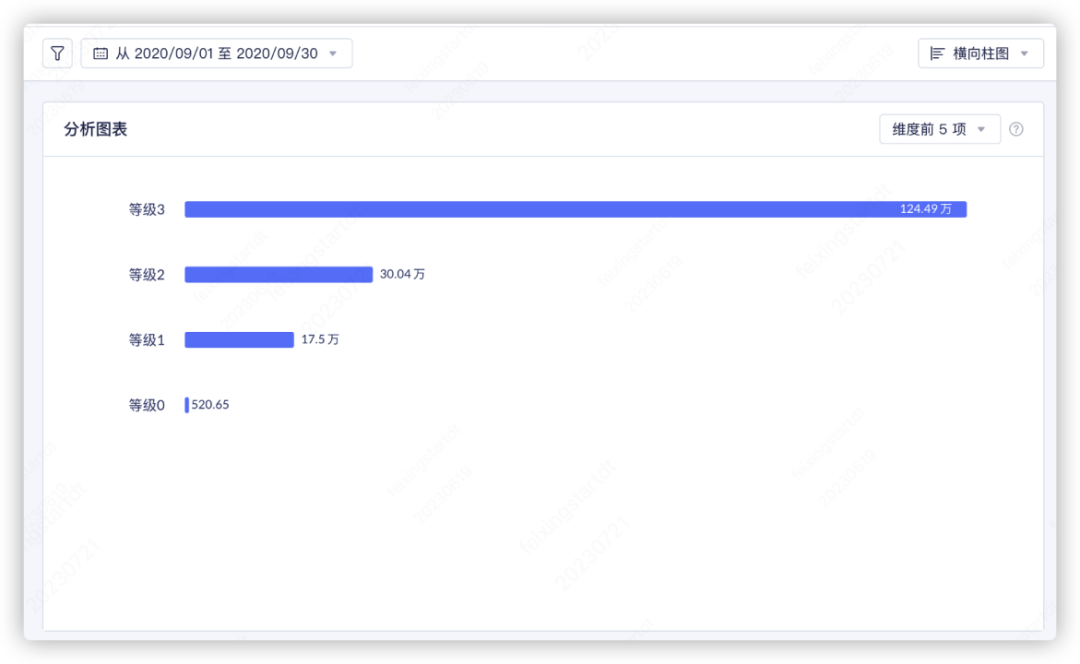Click the 分析图表 panel title
Screen dimensions: 1080x664
pos(96,129)
